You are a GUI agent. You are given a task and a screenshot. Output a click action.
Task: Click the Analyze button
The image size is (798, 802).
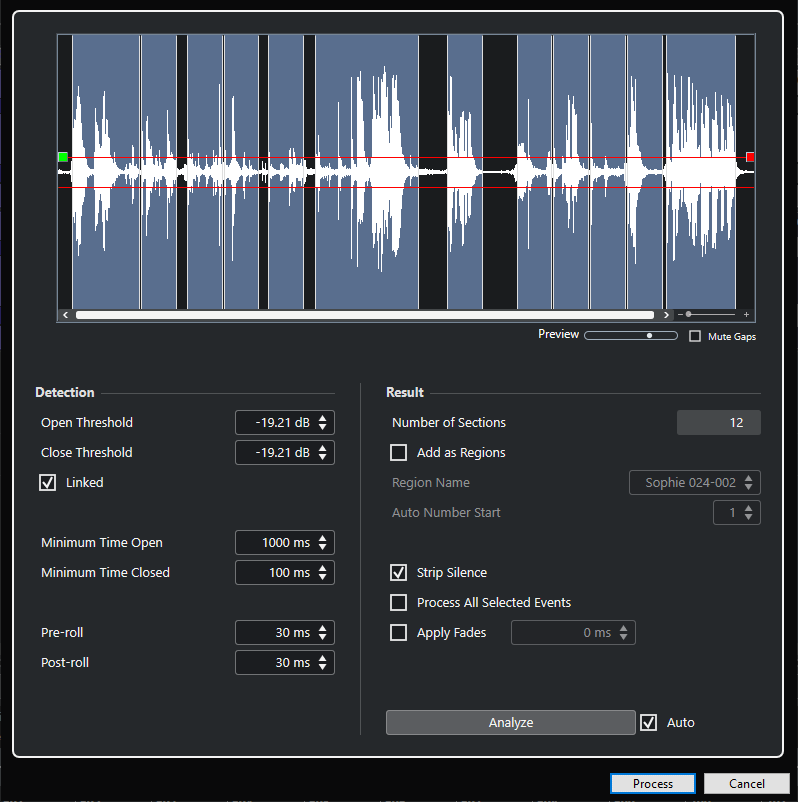(511, 722)
